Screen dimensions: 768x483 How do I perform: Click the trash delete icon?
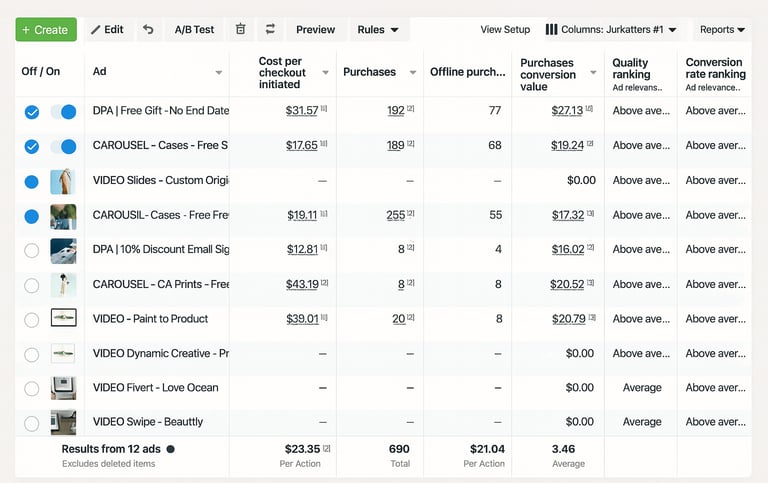[240, 29]
